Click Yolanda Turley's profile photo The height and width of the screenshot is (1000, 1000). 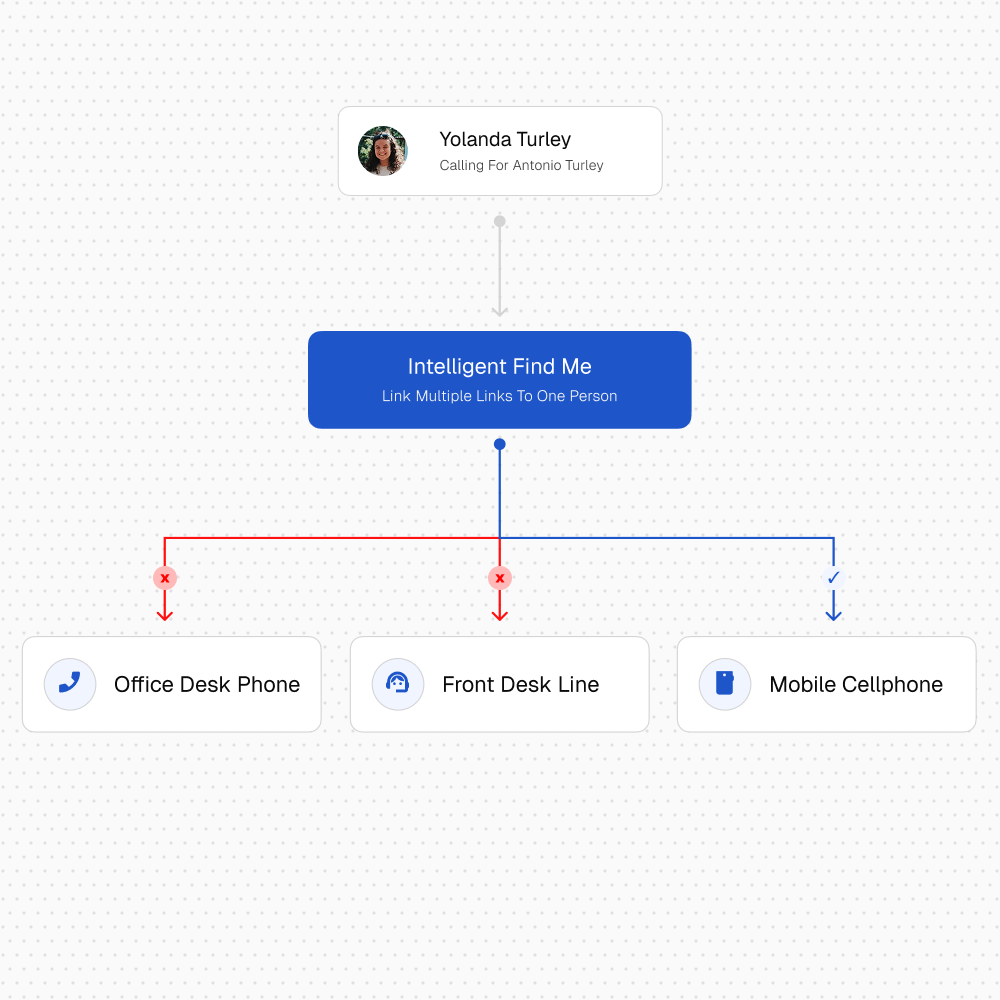click(x=383, y=151)
